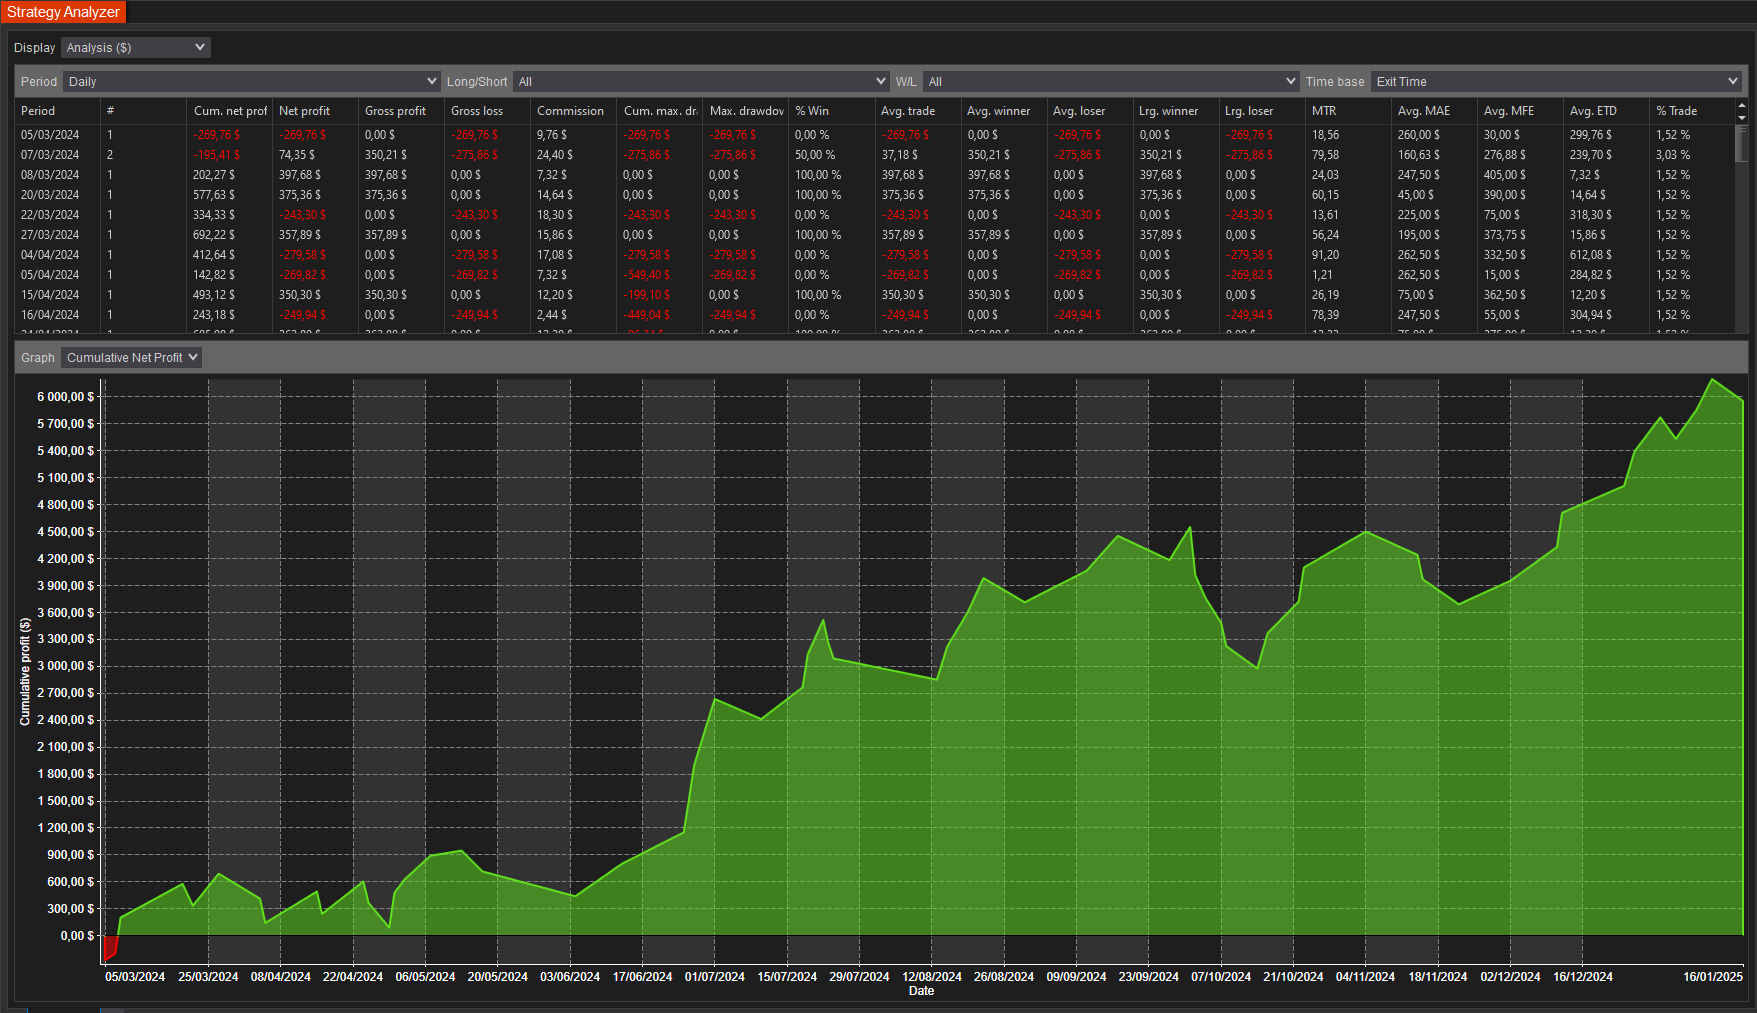The image size is (1757, 1013).
Task: Click the table scrollbar up arrow
Action: point(1741,105)
